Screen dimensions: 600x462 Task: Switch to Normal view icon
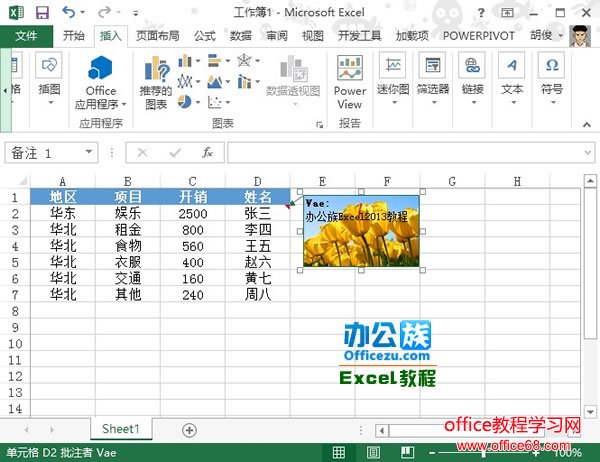pyautogui.click(x=339, y=452)
